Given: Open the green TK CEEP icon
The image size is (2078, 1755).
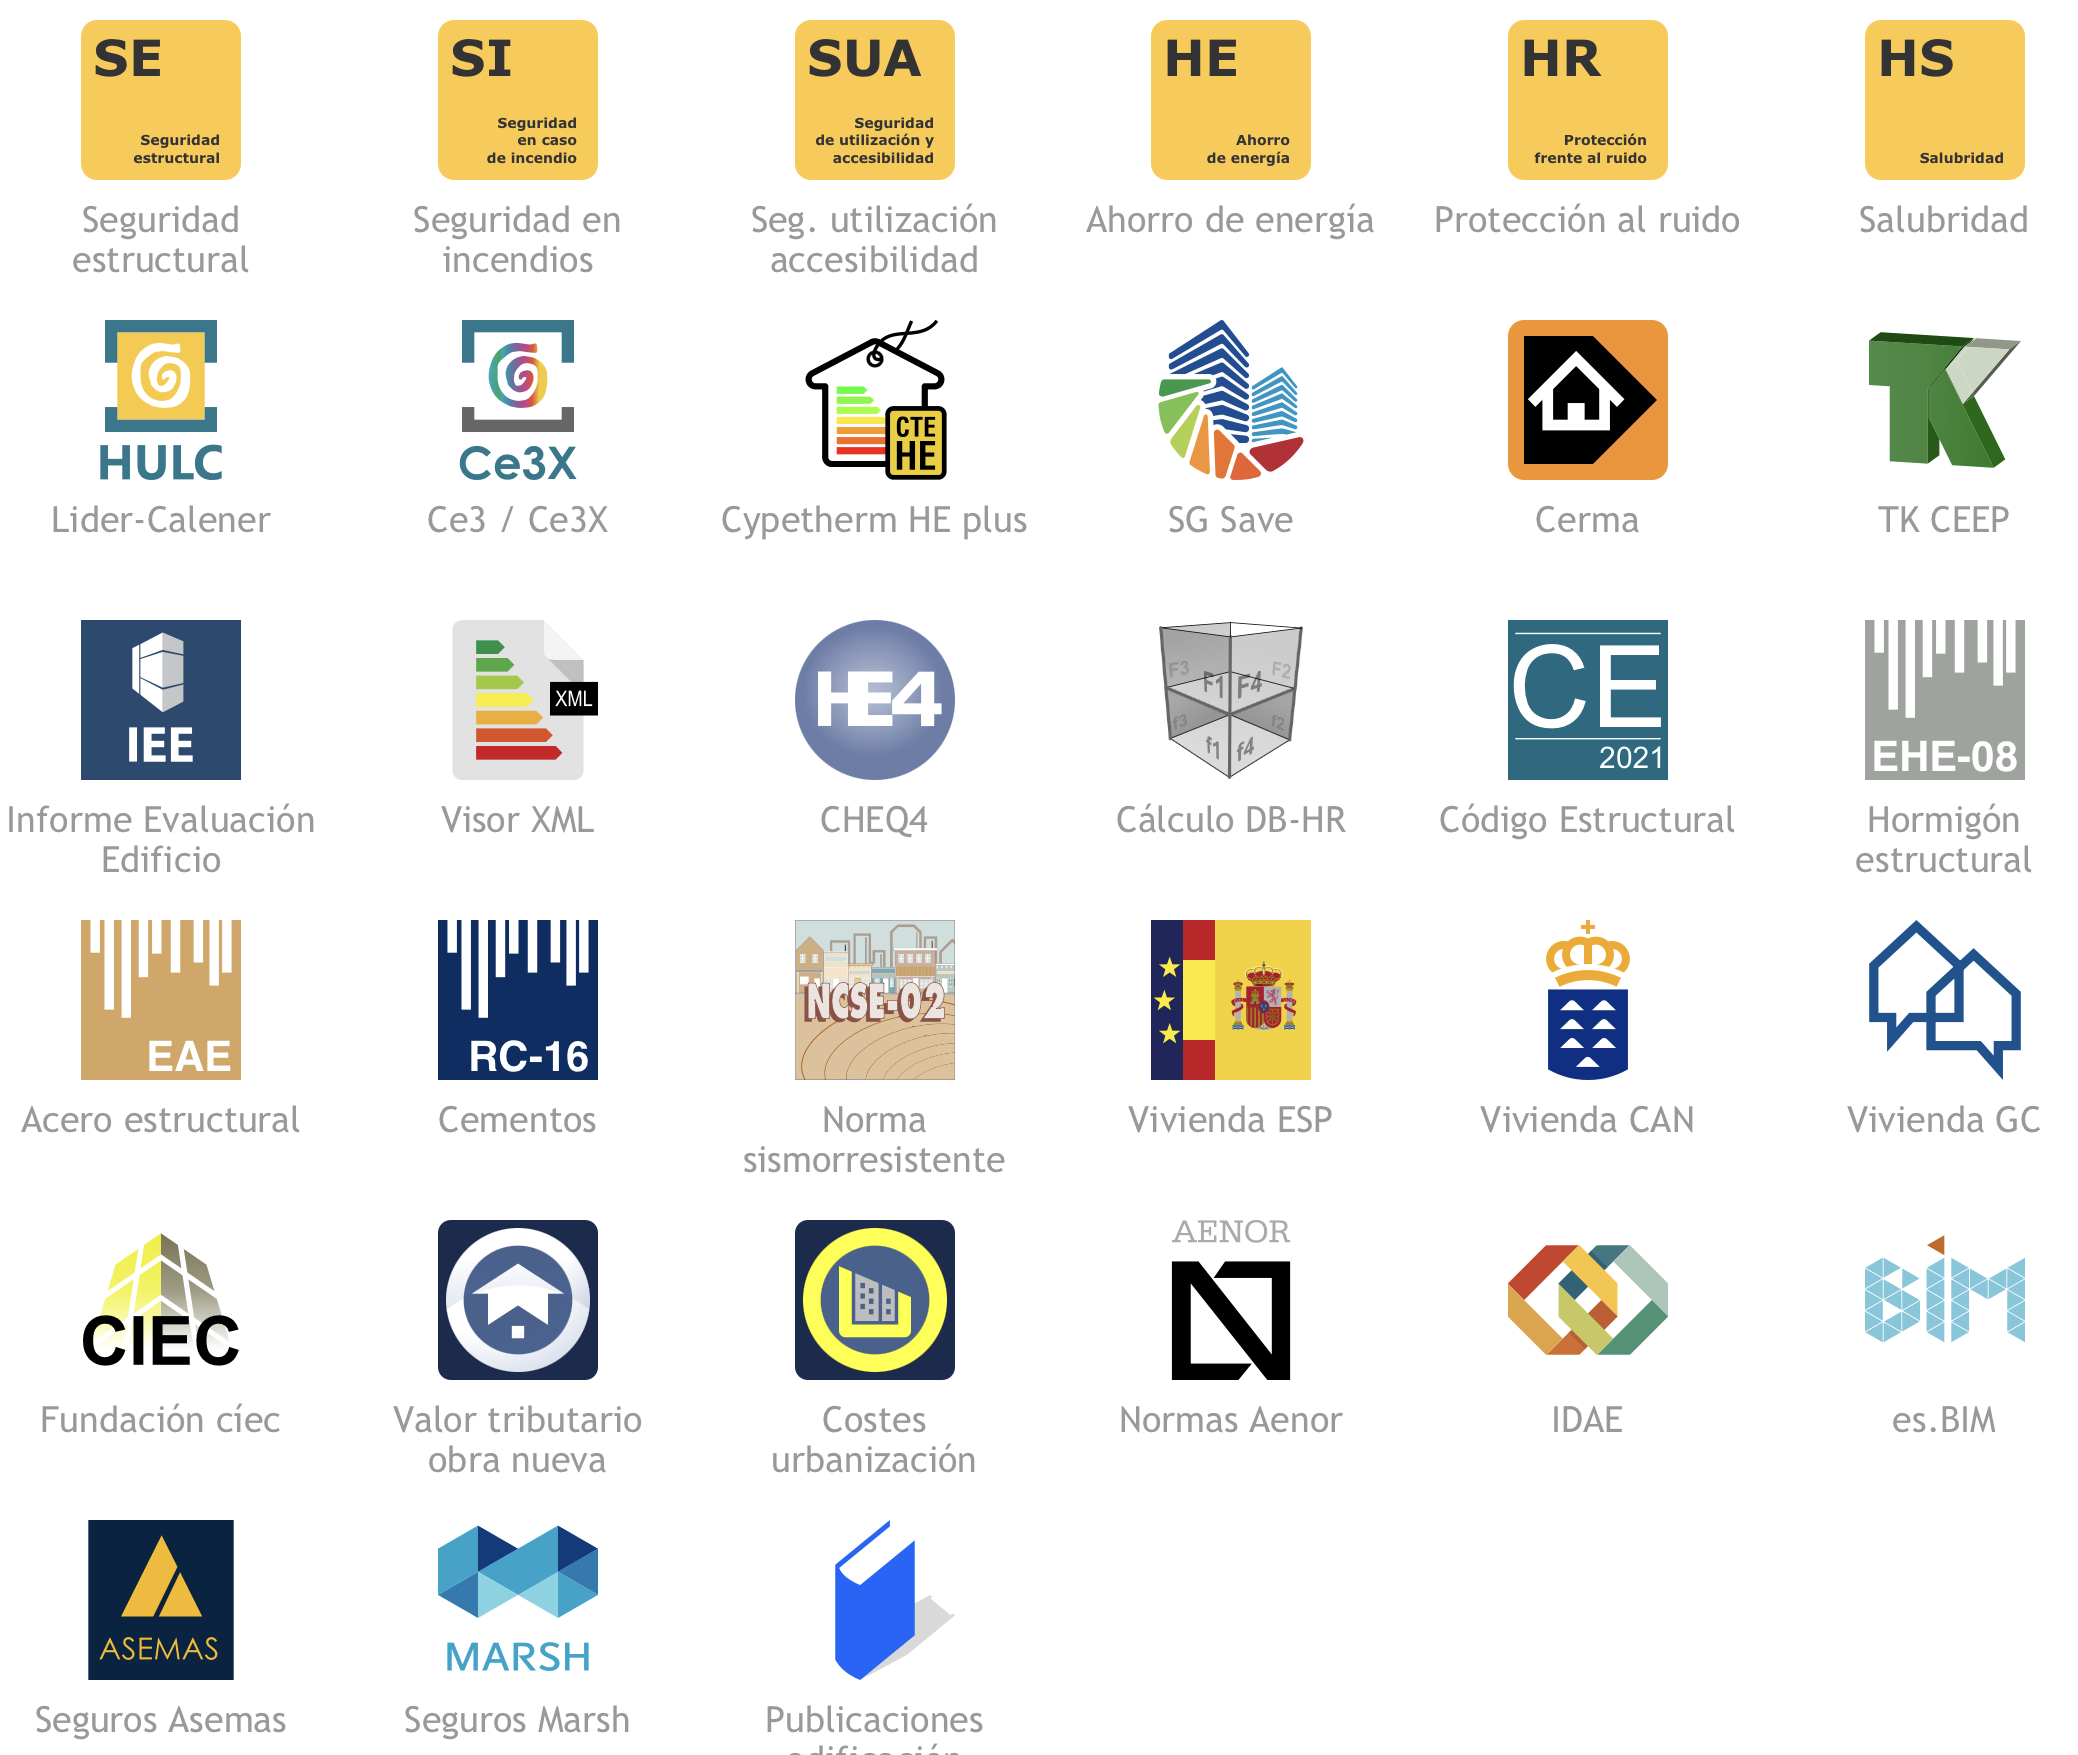Looking at the screenshot, I should 1943,400.
